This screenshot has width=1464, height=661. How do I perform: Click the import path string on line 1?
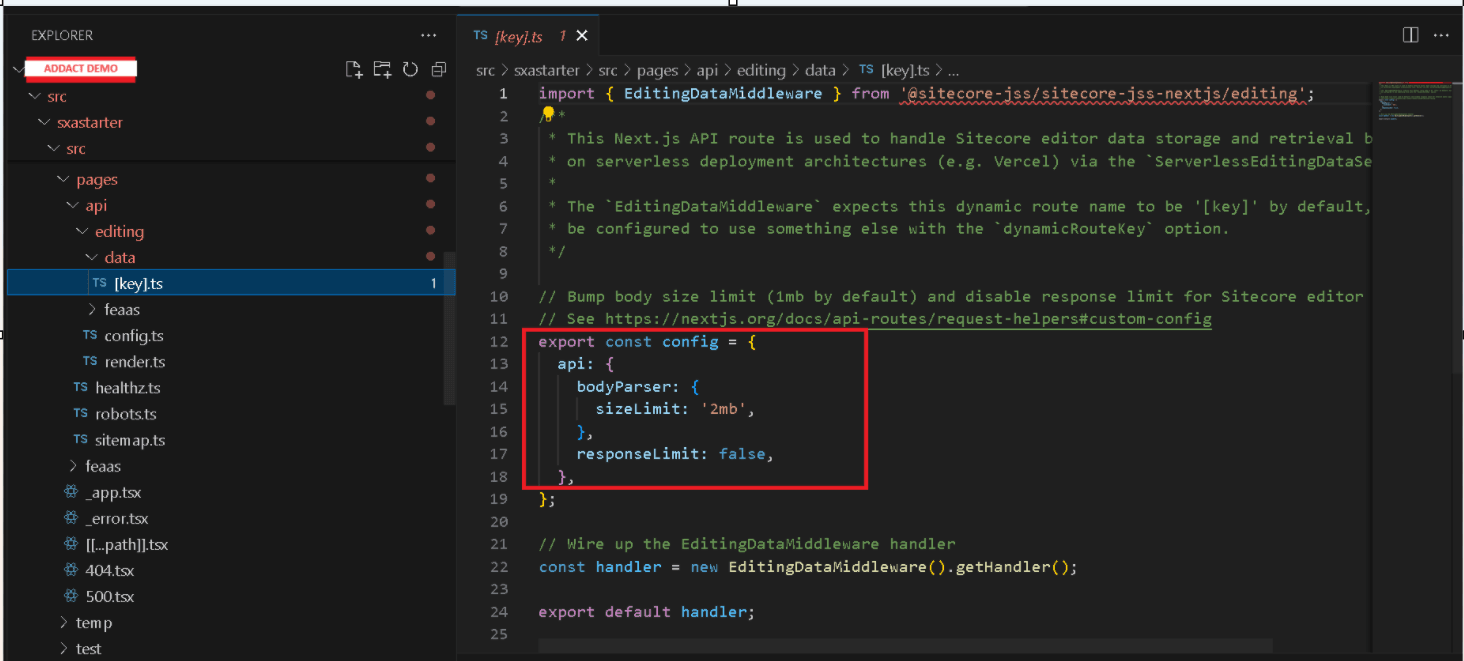[x=1102, y=94]
